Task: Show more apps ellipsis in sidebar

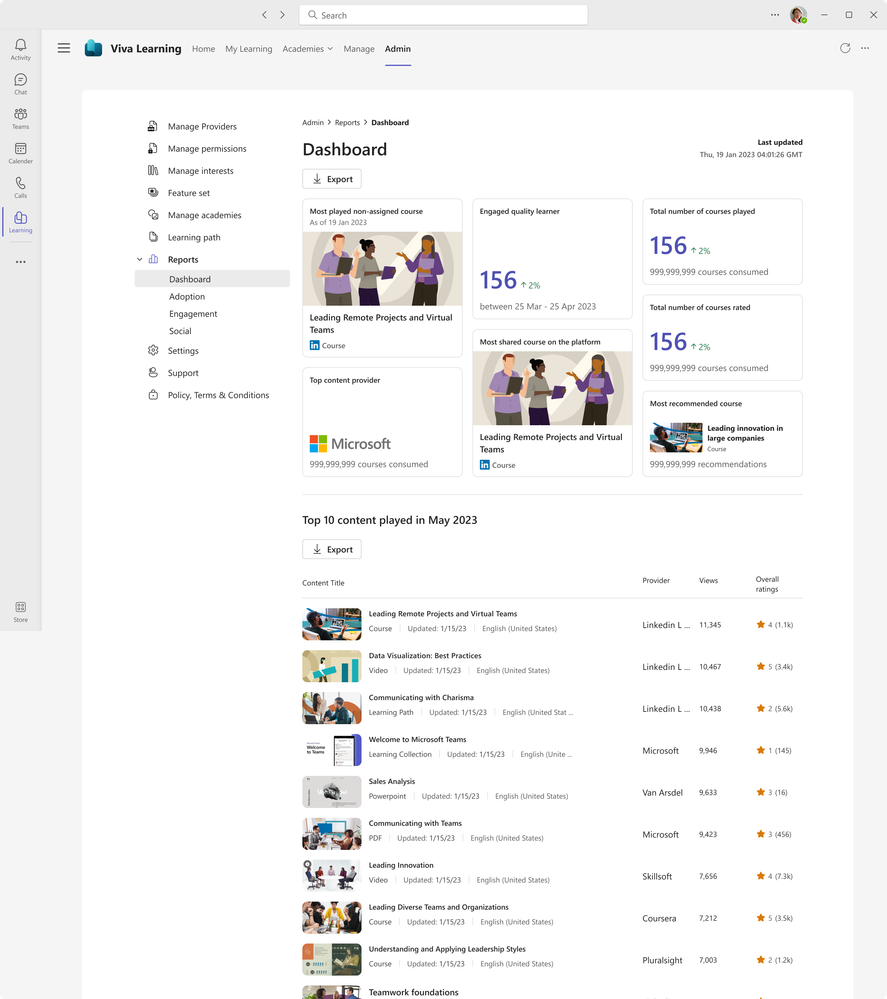Action: [x=20, y=262]
